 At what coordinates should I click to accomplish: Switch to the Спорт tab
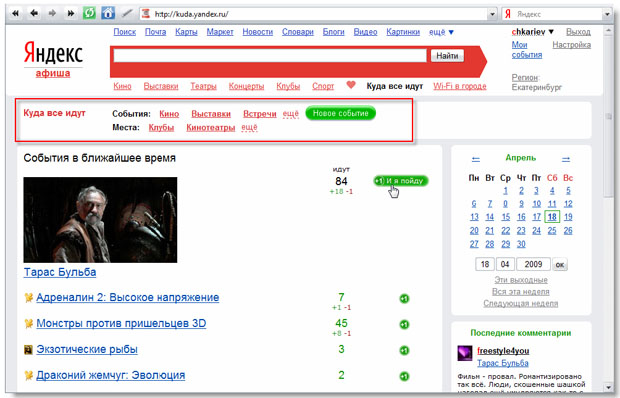pyautogui.click(x=323, y=86)
